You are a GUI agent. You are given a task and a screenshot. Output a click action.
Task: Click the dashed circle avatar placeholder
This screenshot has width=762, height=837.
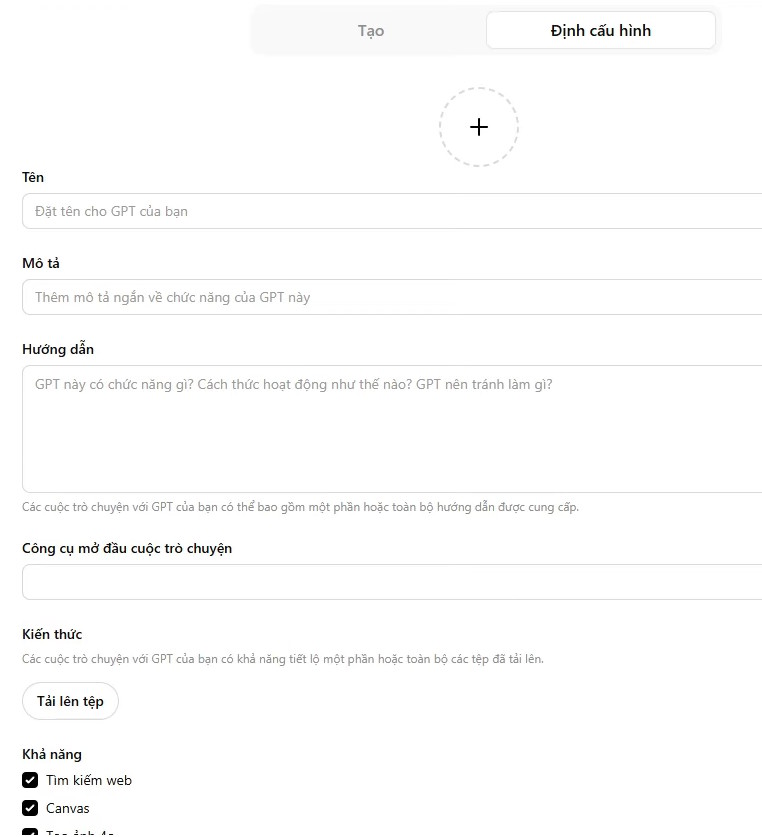(x=478, y=127)
